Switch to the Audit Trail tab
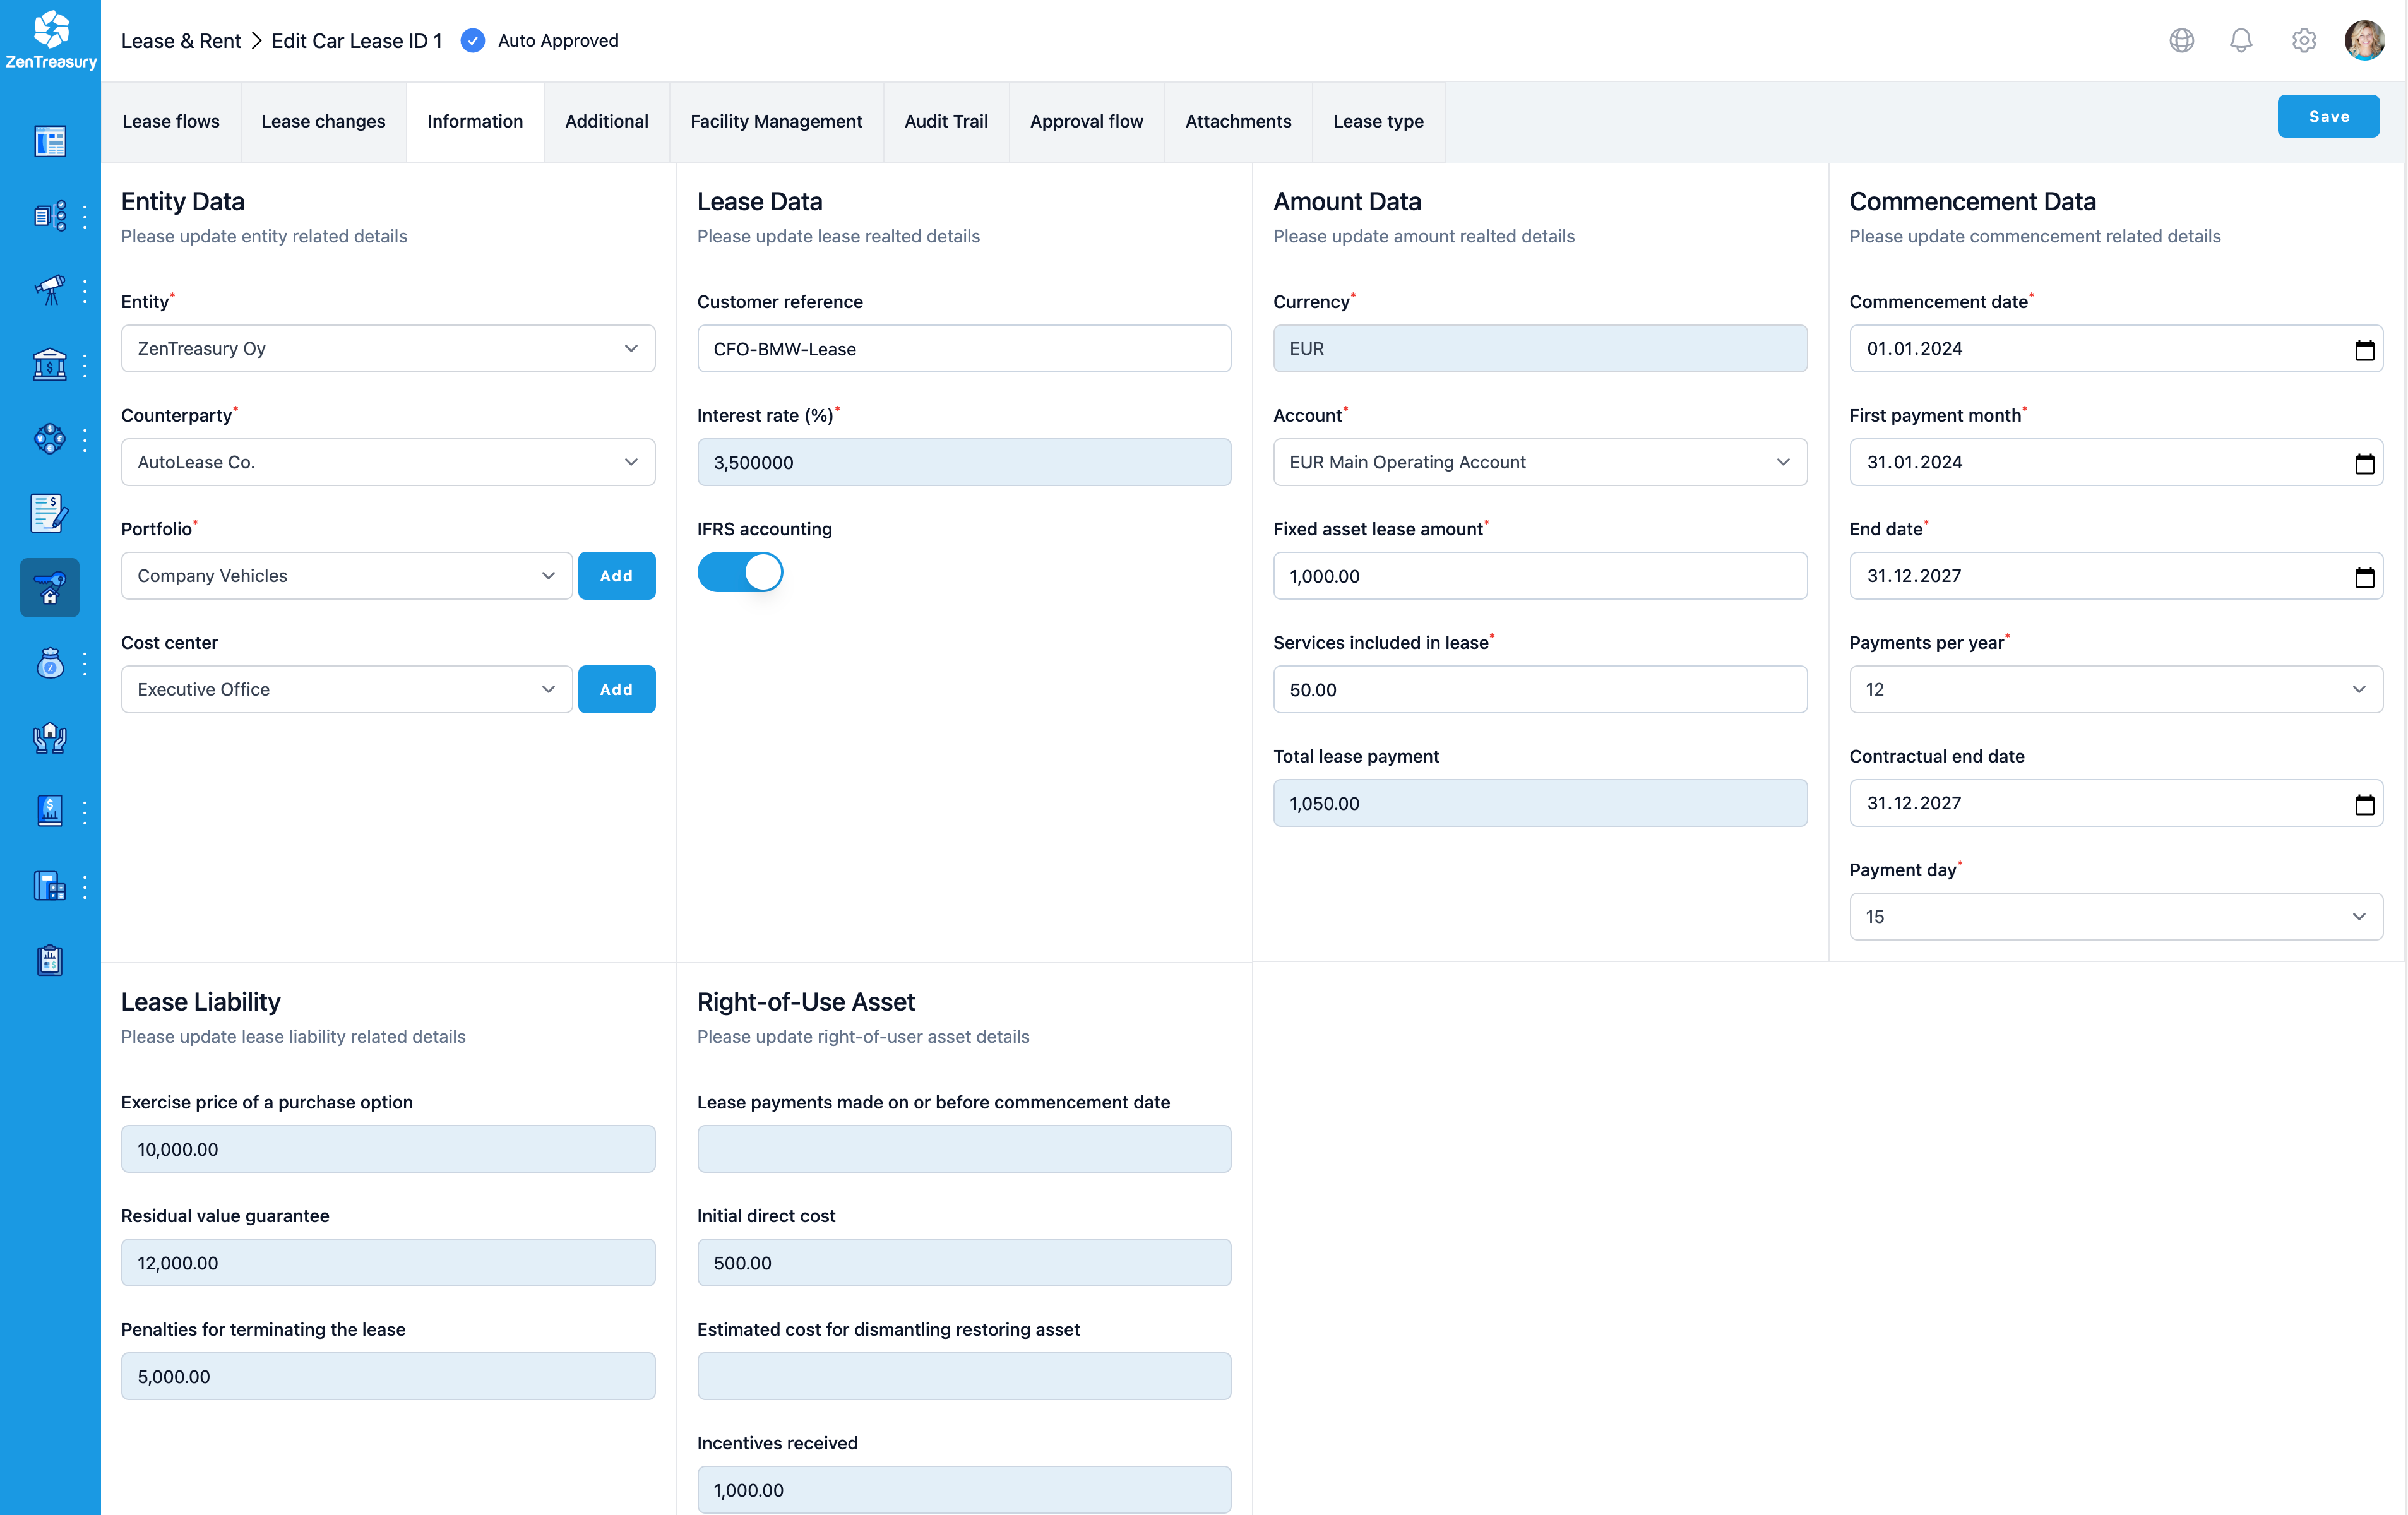The height and width of the screenshot is (1515, 2408). coord(946,121)
